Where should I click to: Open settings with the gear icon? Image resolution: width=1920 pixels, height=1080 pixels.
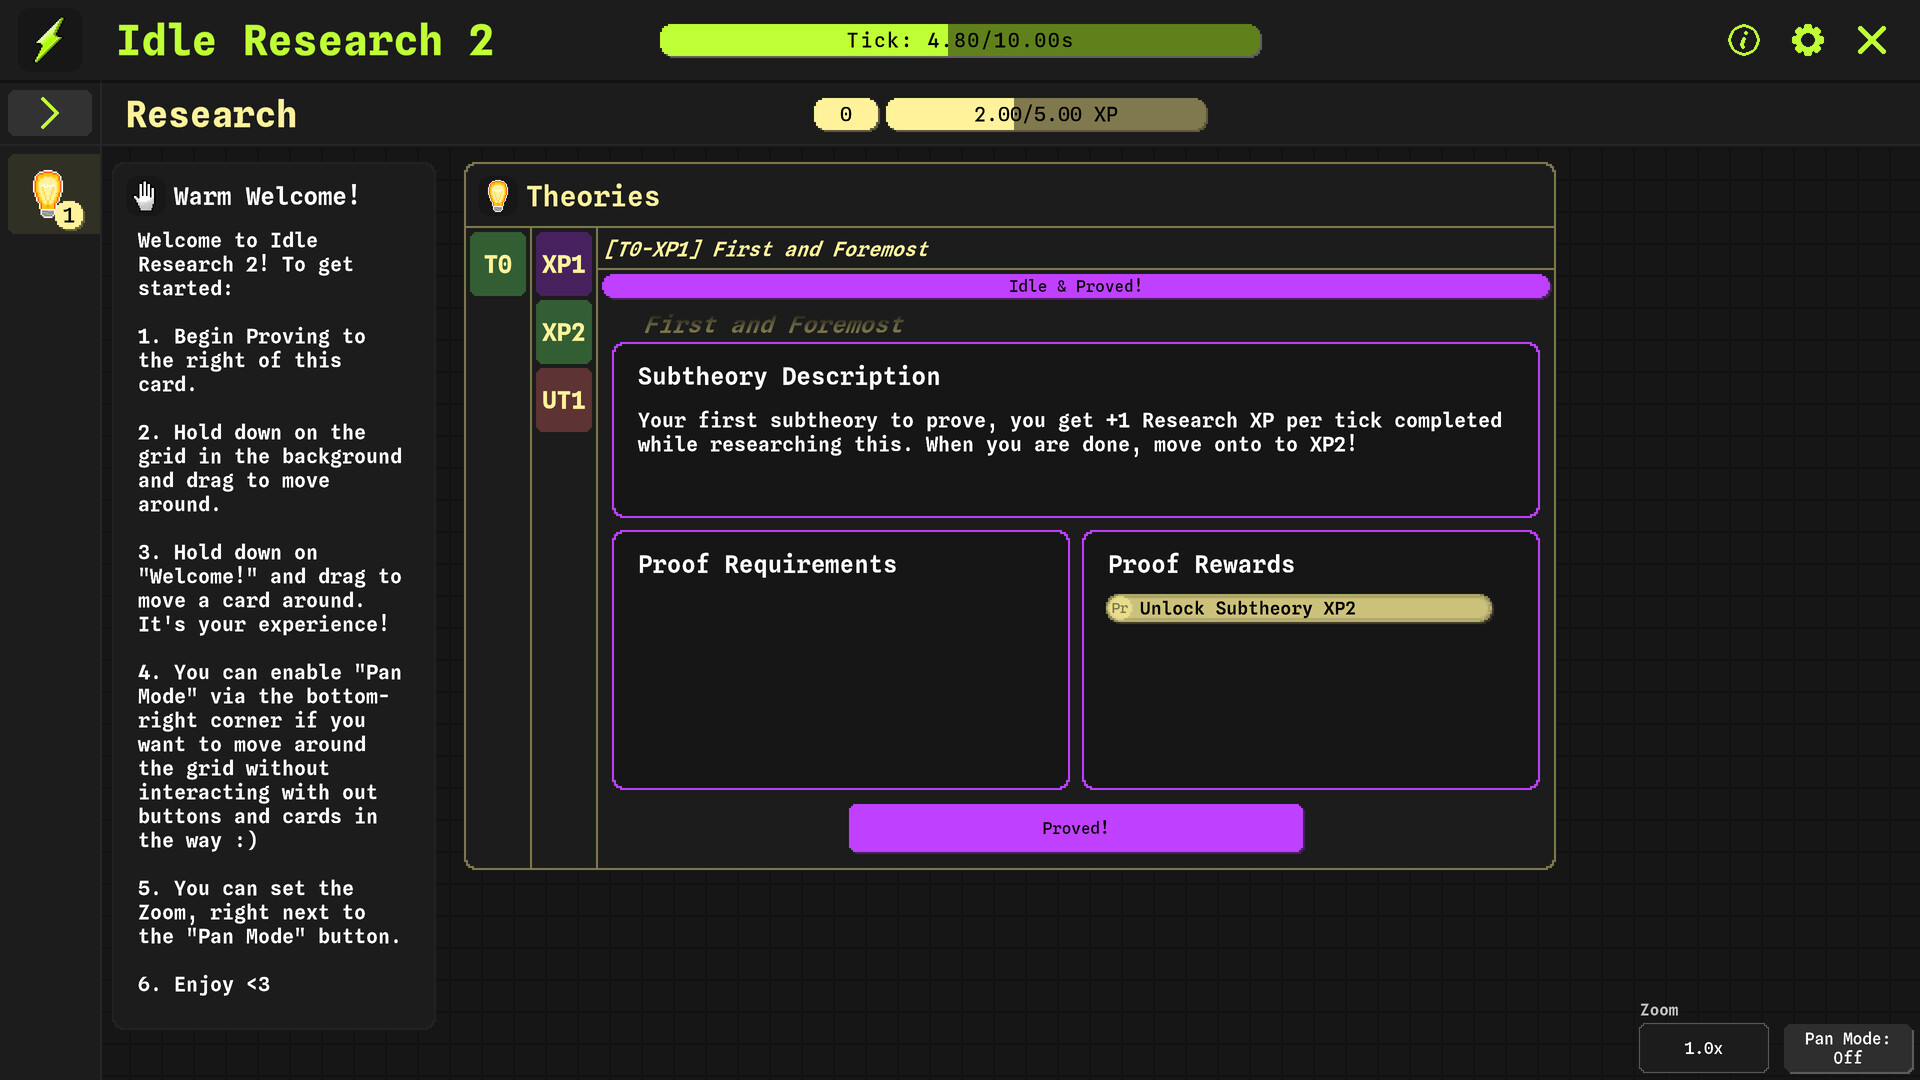click(1808, 40)
